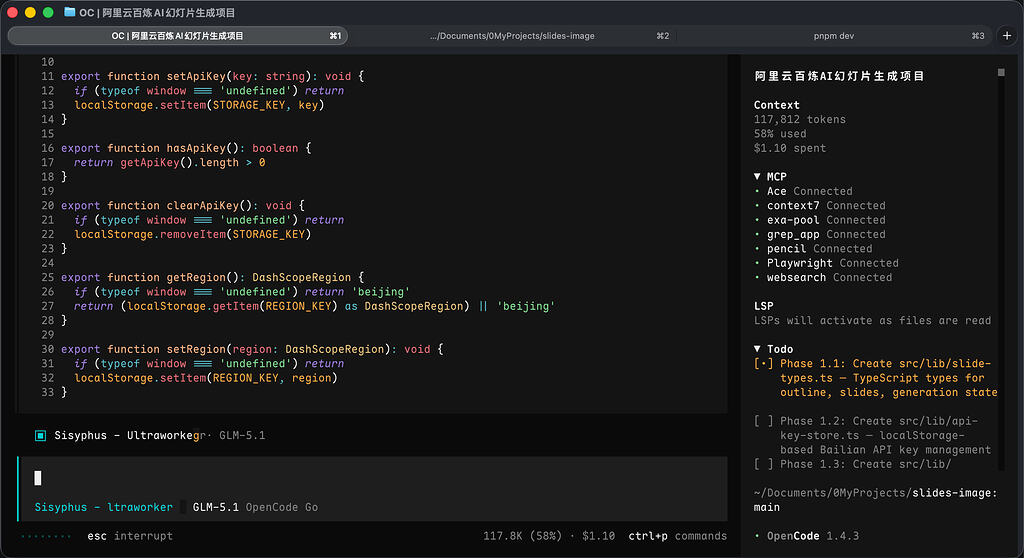The image size is (1024, 558).
Task: Click code line 11 setApiKey function declaration
Action: (212, 76)
